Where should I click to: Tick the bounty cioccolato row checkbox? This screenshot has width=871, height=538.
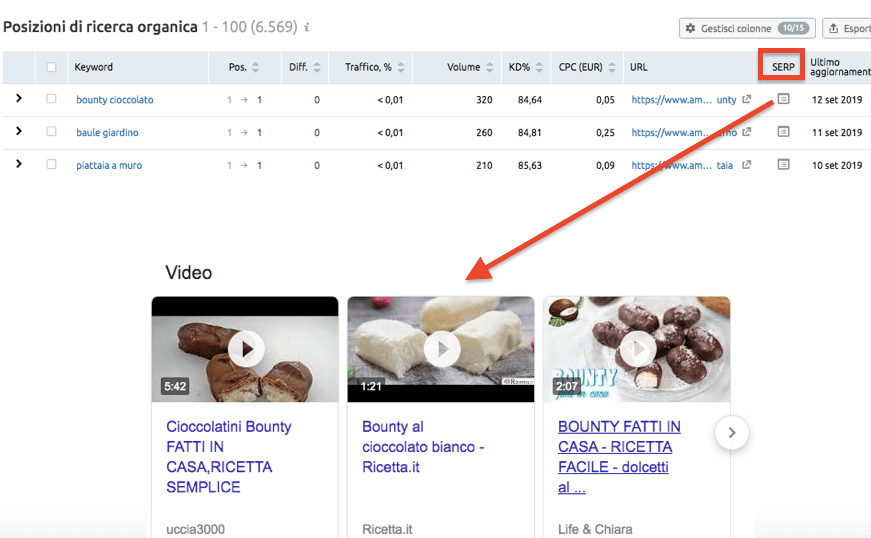click(x=51, y=99)
